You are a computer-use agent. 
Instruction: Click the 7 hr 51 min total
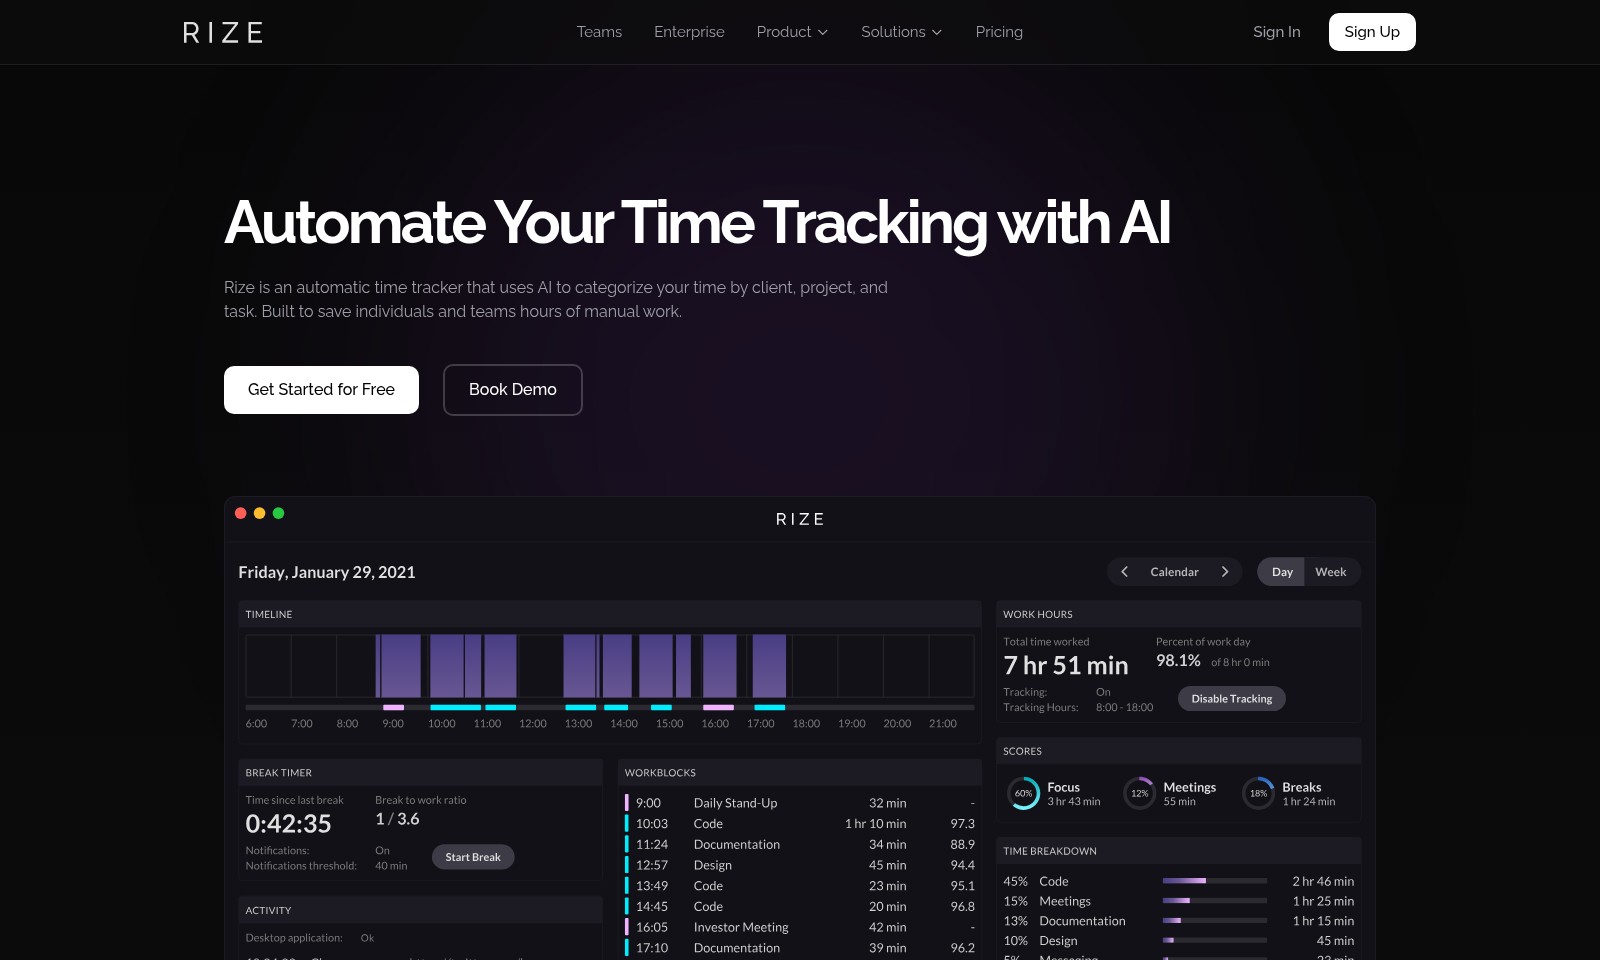click(1066, 666)
